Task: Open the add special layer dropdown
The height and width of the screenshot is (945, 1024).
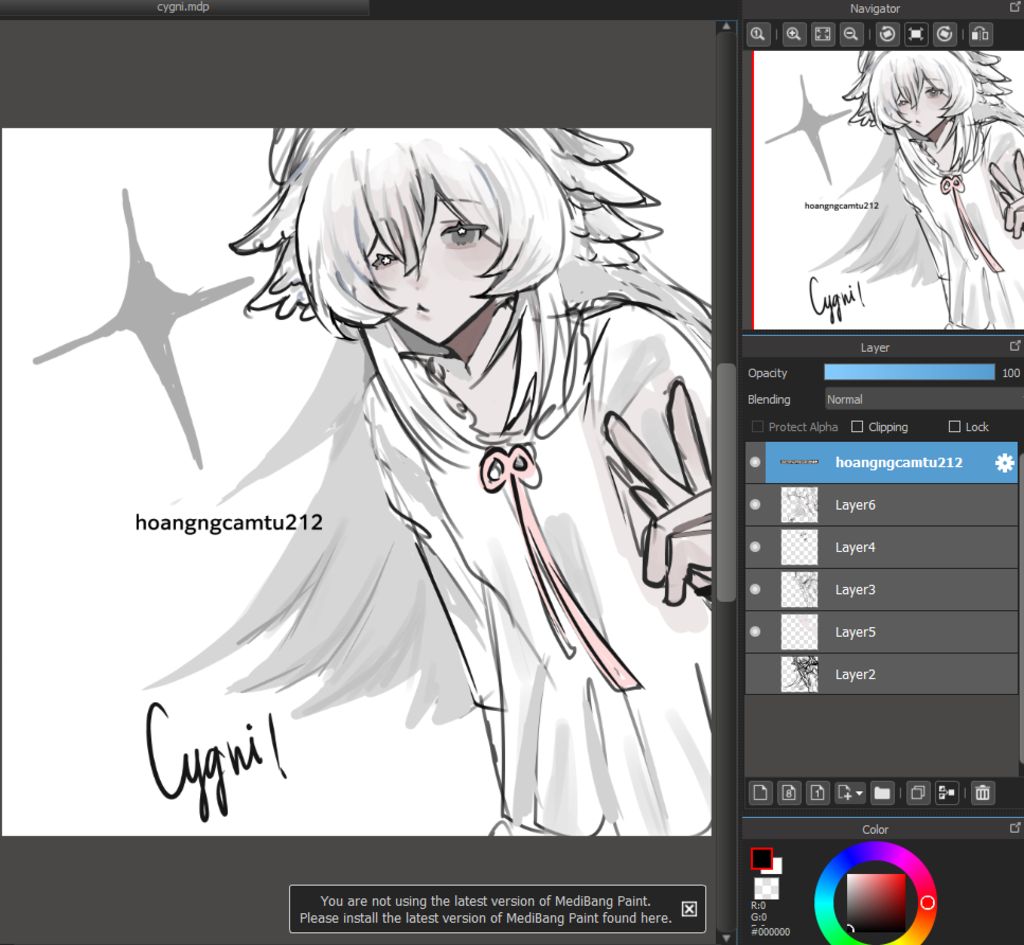Action: (x=850, y=793)
